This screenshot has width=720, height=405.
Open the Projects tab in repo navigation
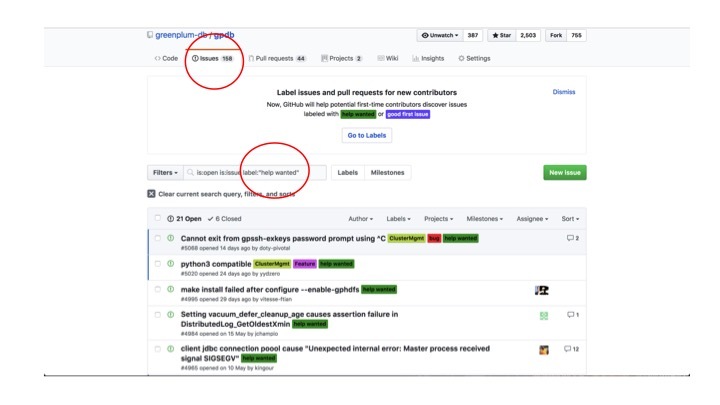click(342, 58)
